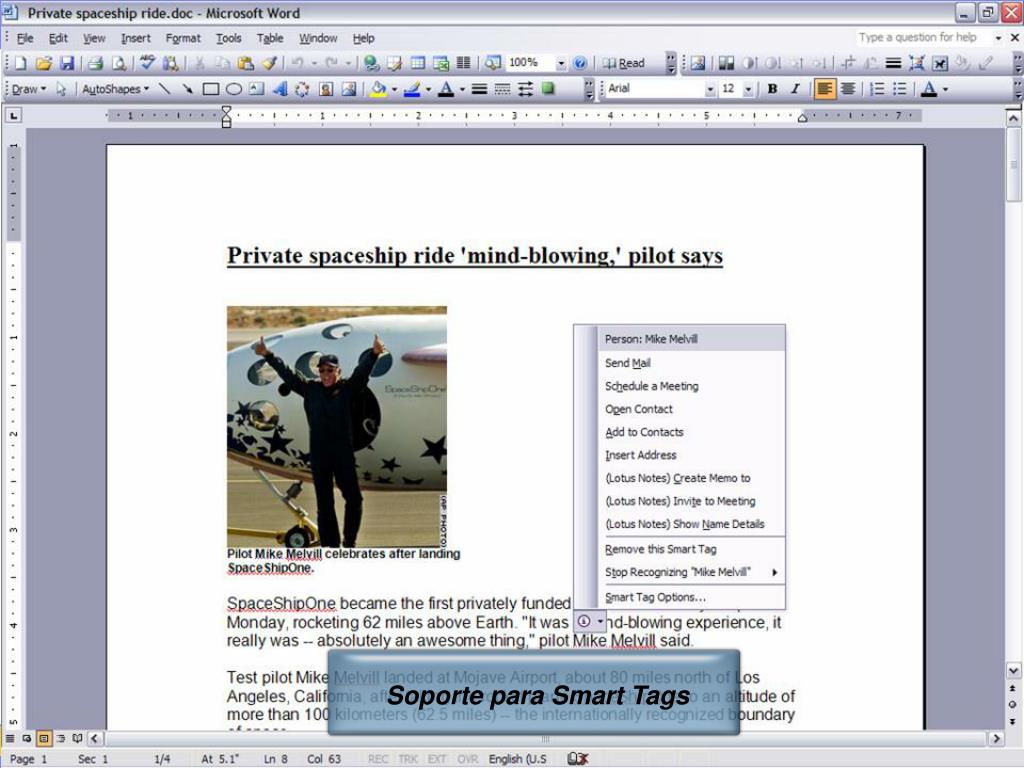The image size is (1024, 768).
Task: Click the Line Color brush swatch
Action: 412,89
